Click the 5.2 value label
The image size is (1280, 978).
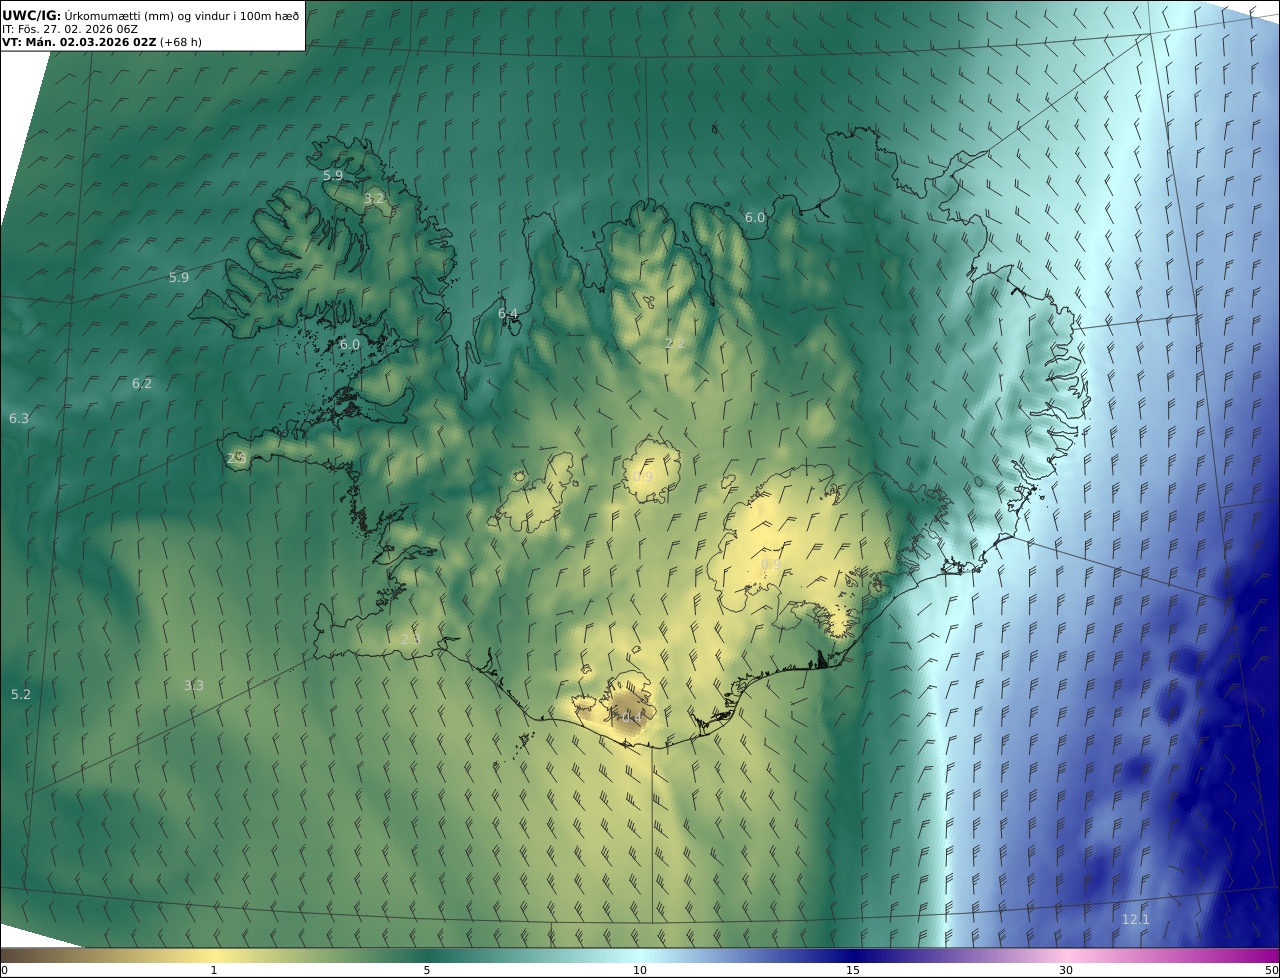pyautogui.click(x=21, y=694)
